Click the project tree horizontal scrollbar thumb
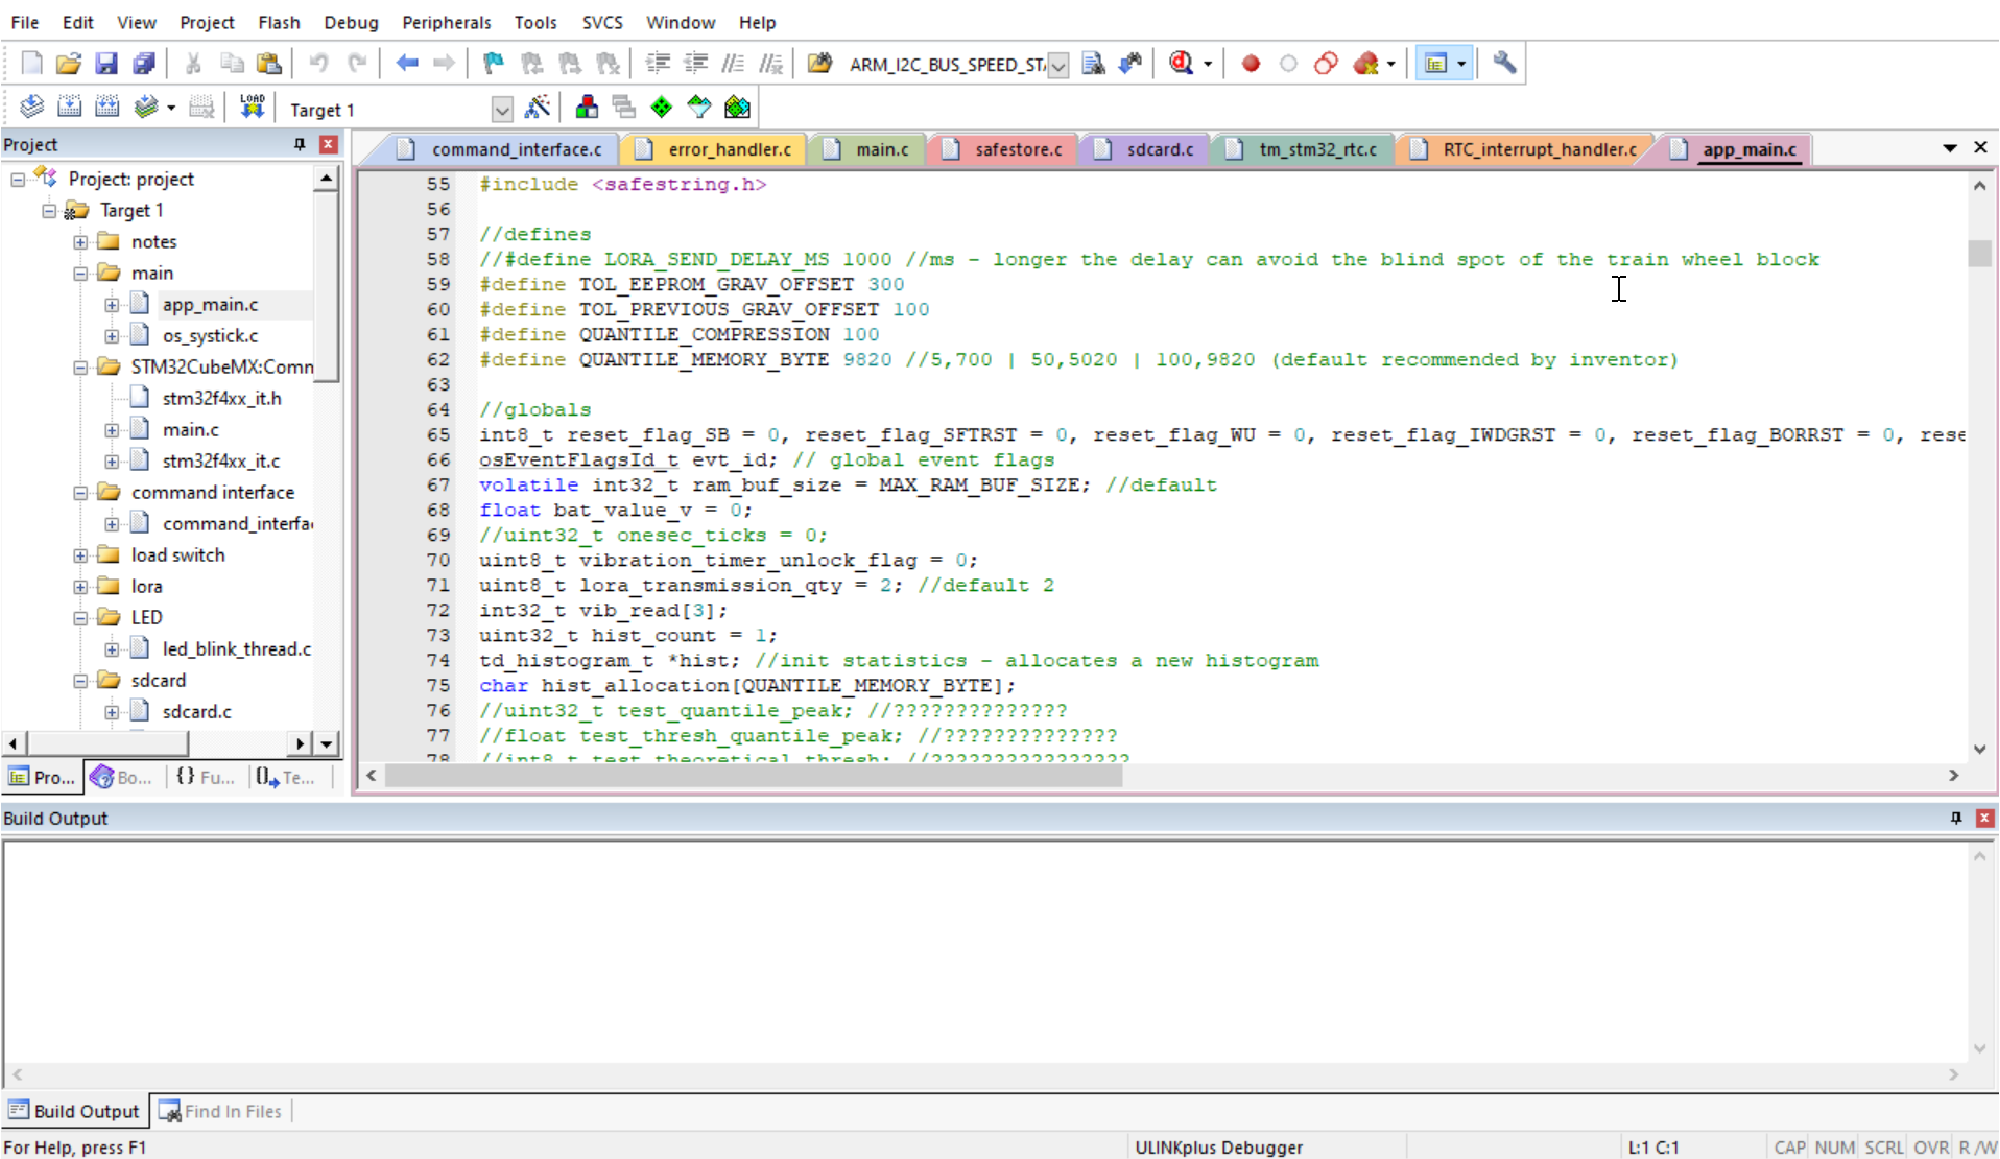The height and width of the screenshot is (1159, 2000). pos(108,743)
